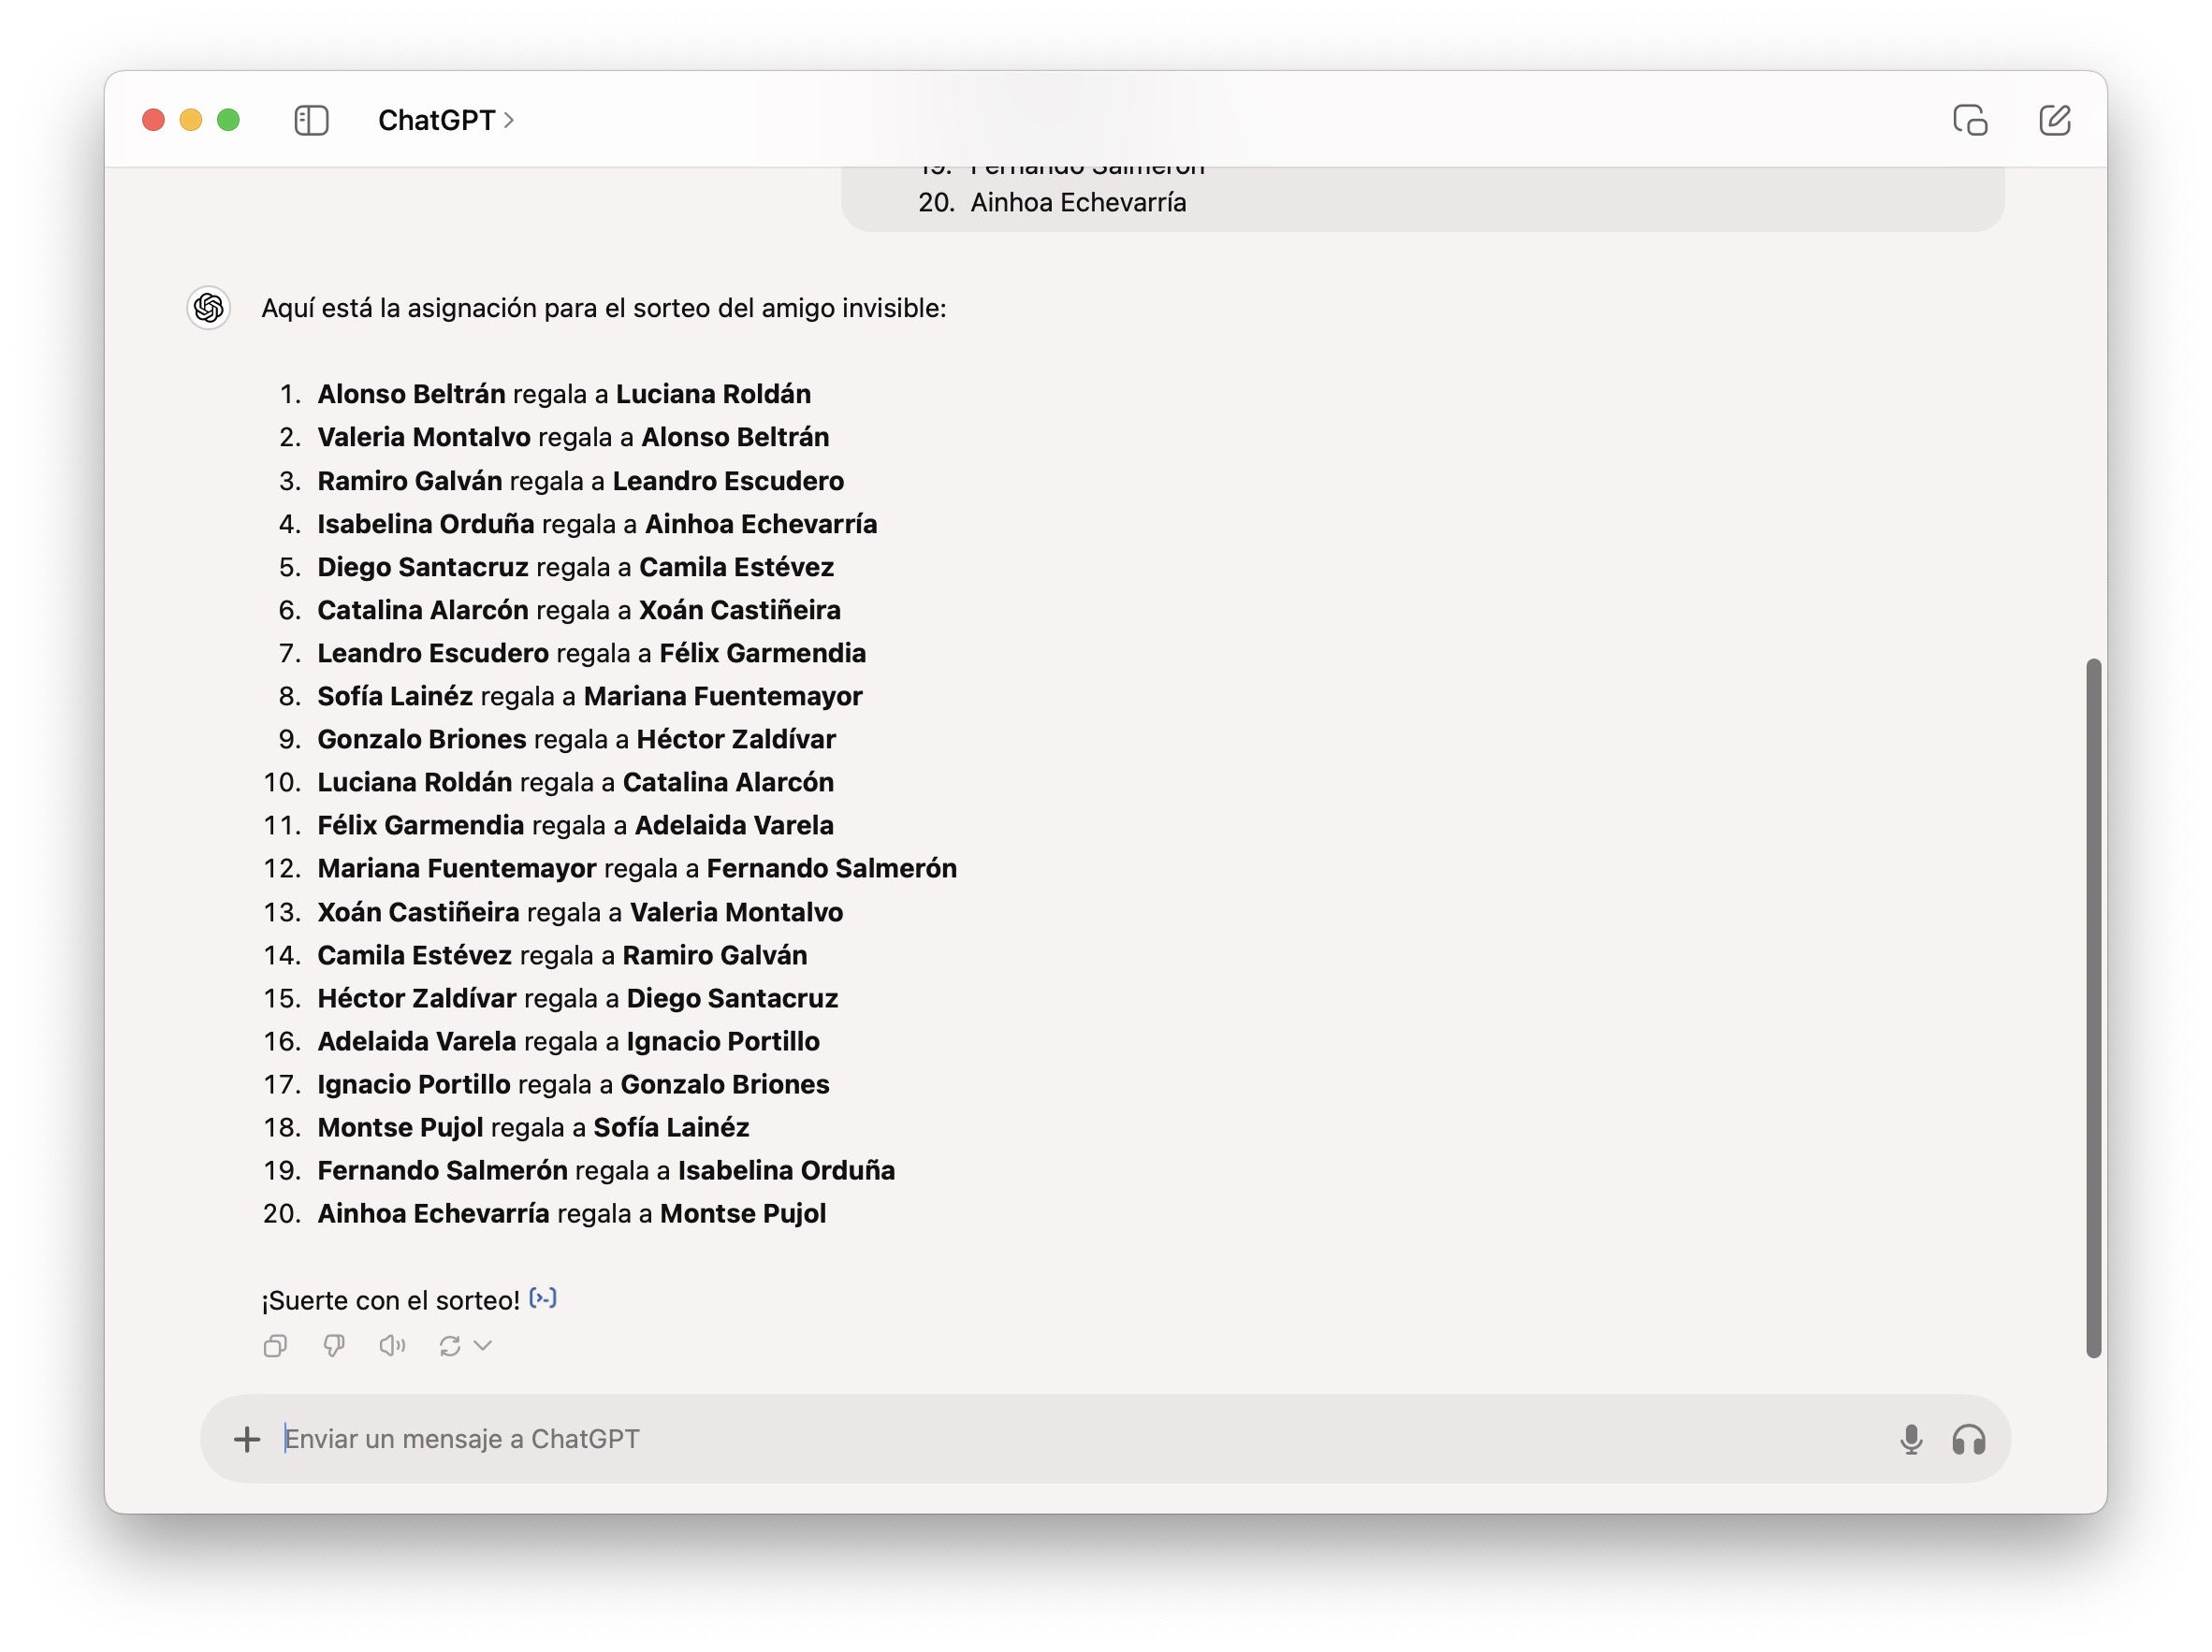Image resolution: width=2212 pixels, height=1652 pixels.
Task: Regenerate the response
Action: tap(450, 1346)
